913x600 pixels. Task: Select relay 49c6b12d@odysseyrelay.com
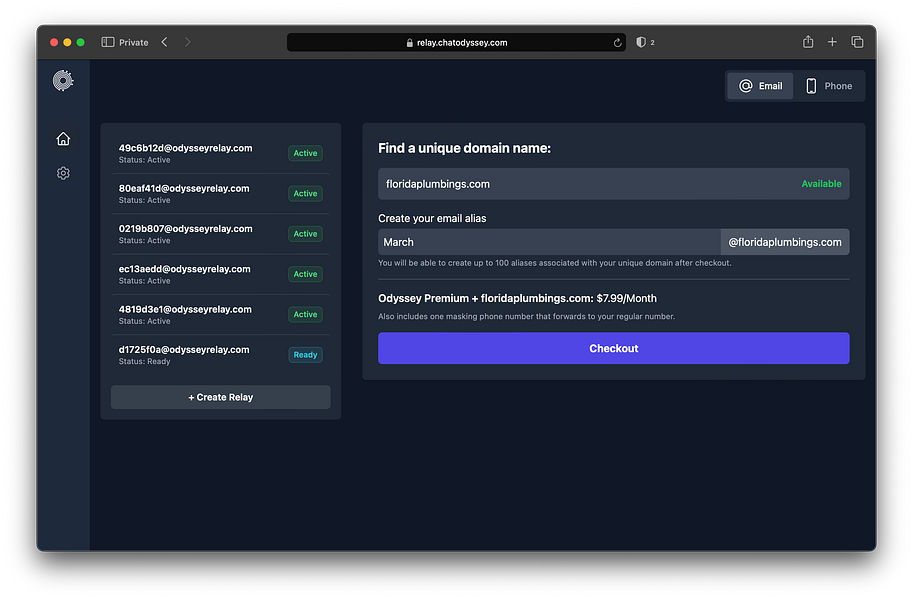pyautogui.click(x=221, y=153)
